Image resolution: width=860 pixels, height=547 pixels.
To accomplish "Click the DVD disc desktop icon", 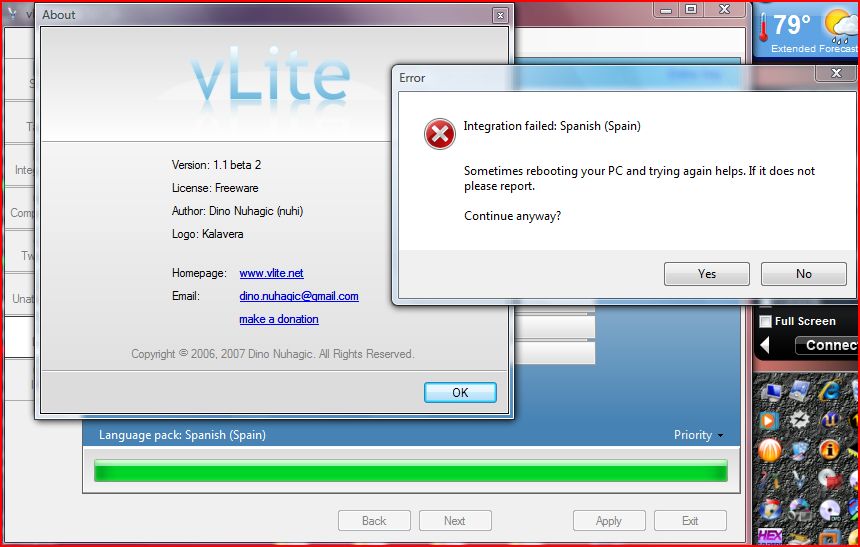I will point(829,510).
